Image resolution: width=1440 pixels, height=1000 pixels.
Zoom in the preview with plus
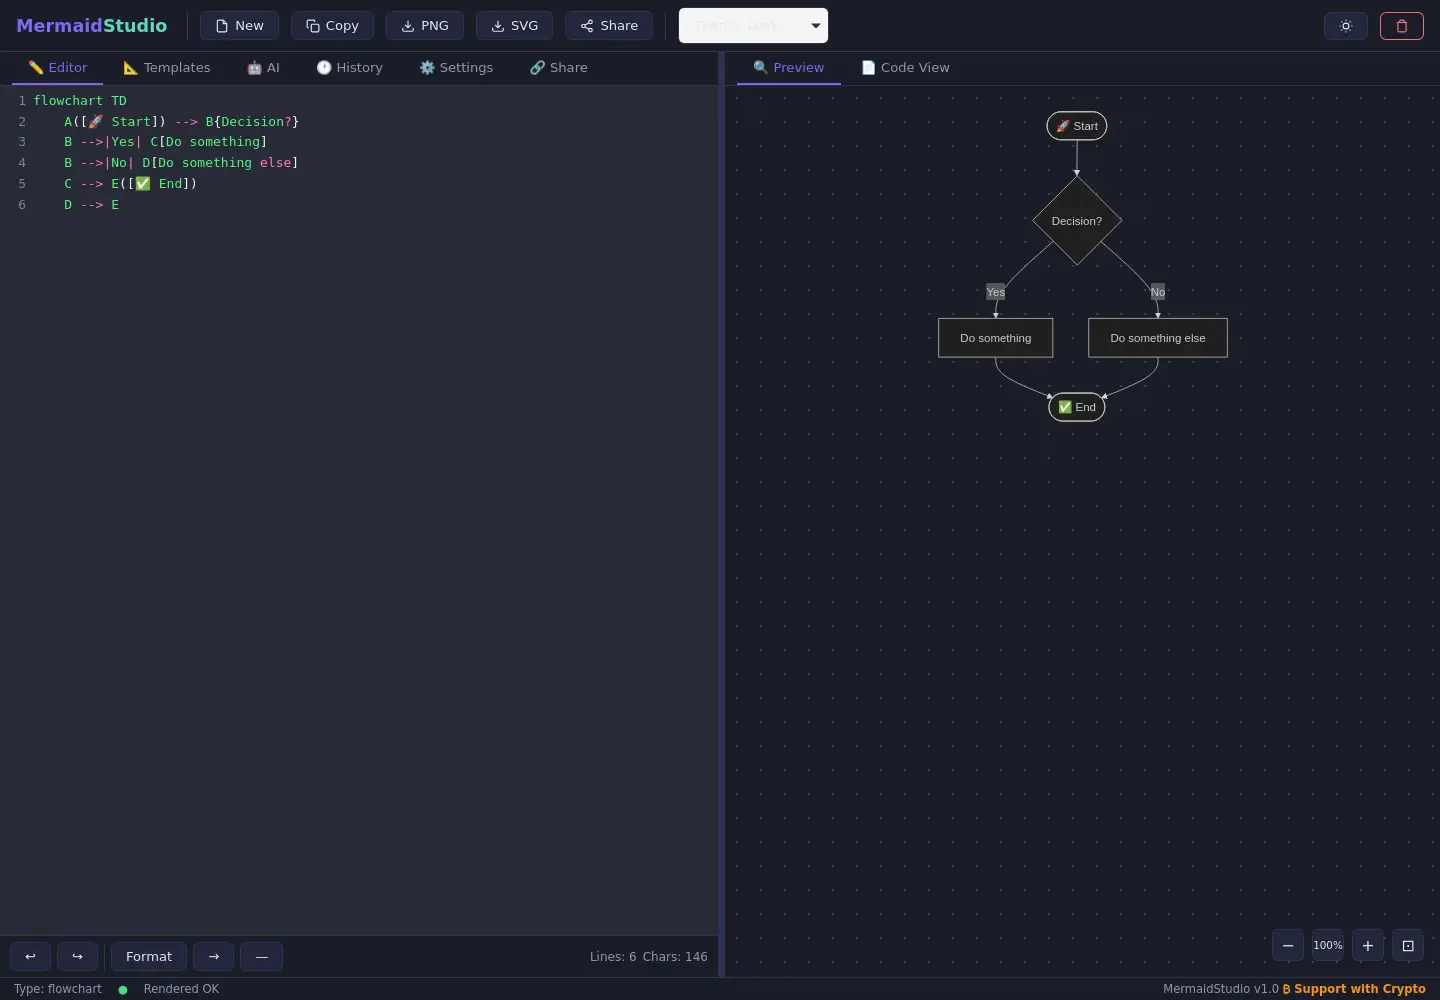point(1368,946)
